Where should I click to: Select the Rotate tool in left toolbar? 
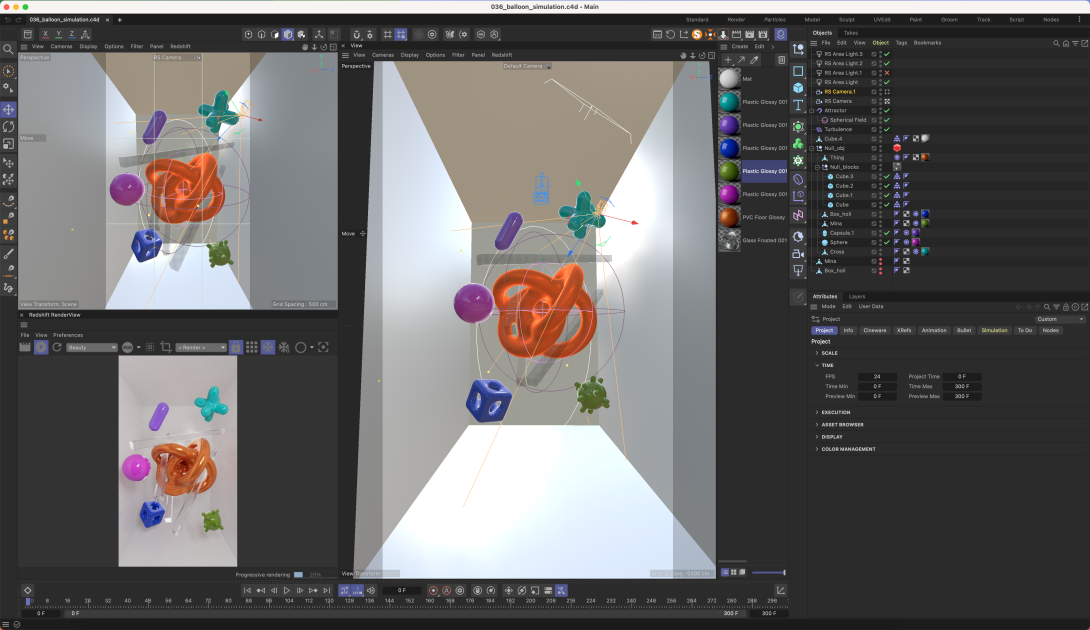[8, 127]
